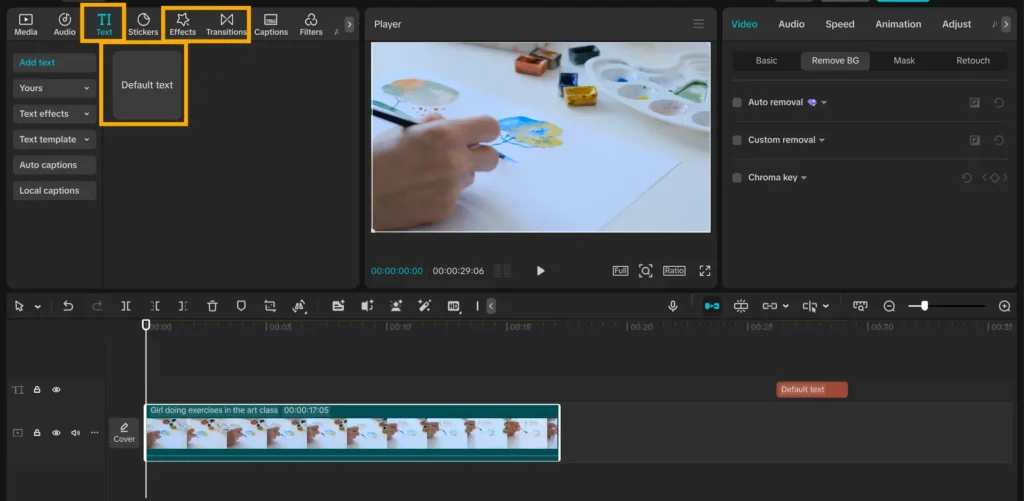Screen dimensions: 1024x501
Task: Switch to the Animation tab
Action: coord(898,24)
